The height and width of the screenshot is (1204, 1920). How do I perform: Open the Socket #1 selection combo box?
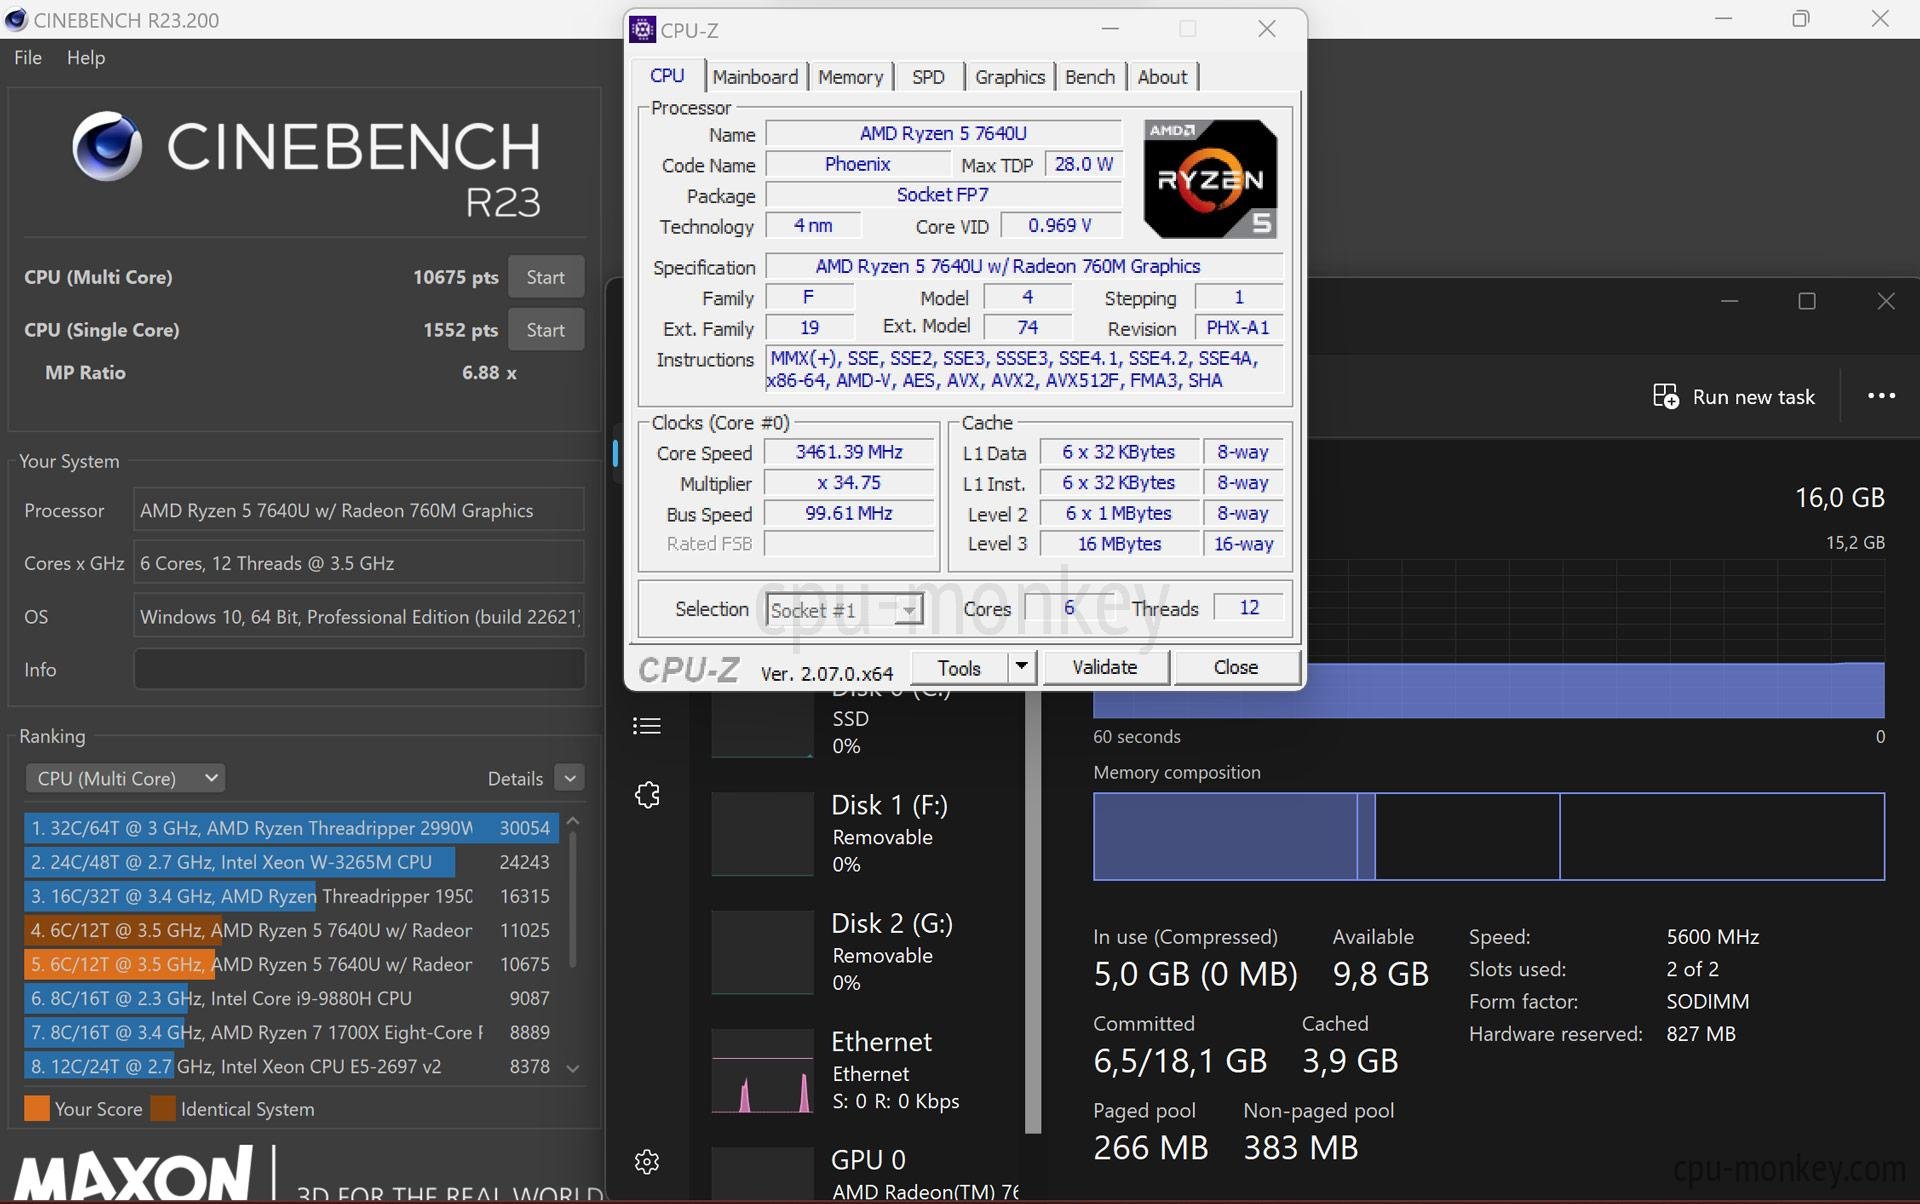pyautogui.click(x=844, y=609)
